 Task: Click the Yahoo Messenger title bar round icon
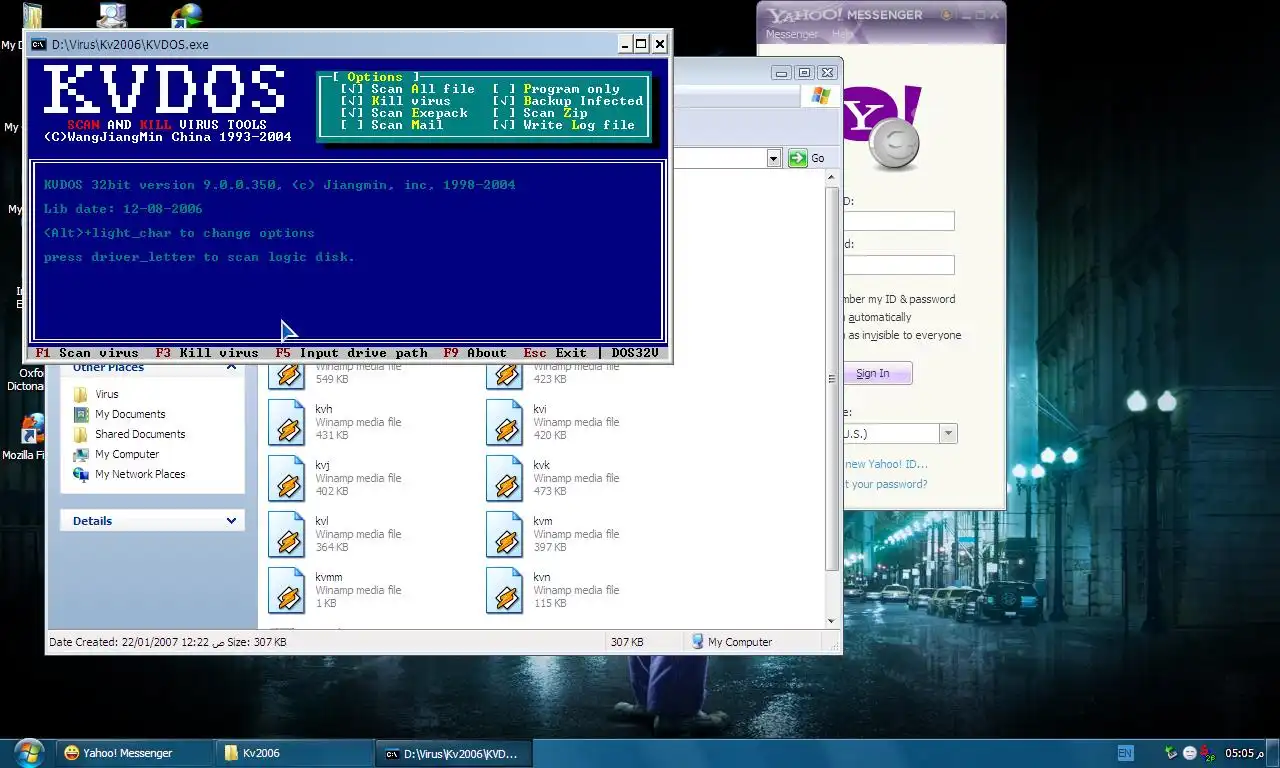click(x=946, y=15)
